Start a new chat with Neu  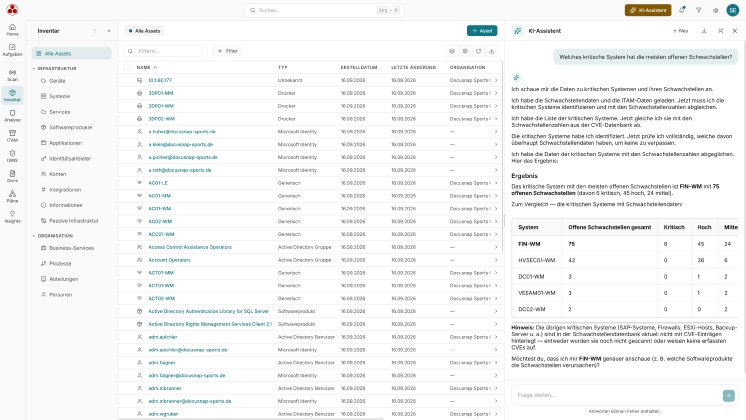point(680,31)
